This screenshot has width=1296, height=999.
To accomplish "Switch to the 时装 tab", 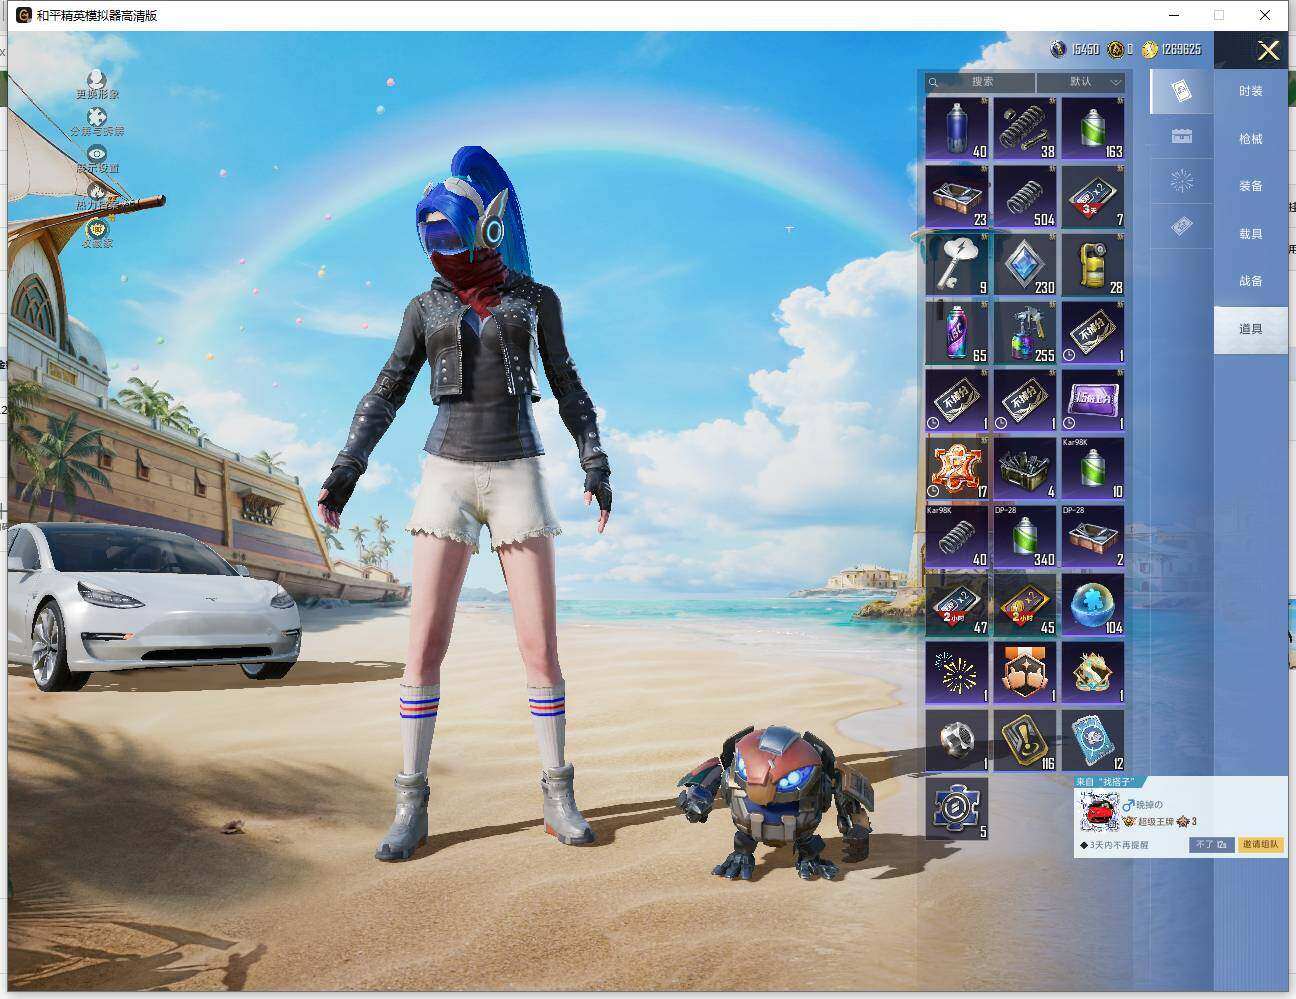I will tap(1250, 91).
